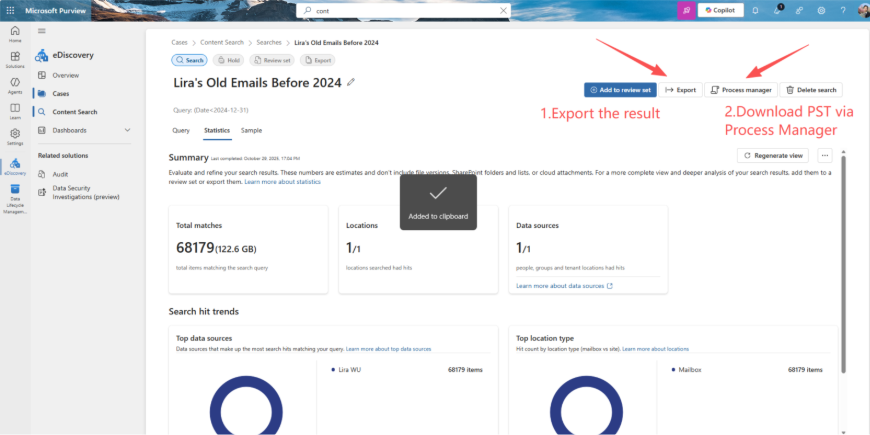Viewport: 870px width, 435px height.
Task: Select the Hold pill
Action: pyautogui.click(x=228, y=60)
